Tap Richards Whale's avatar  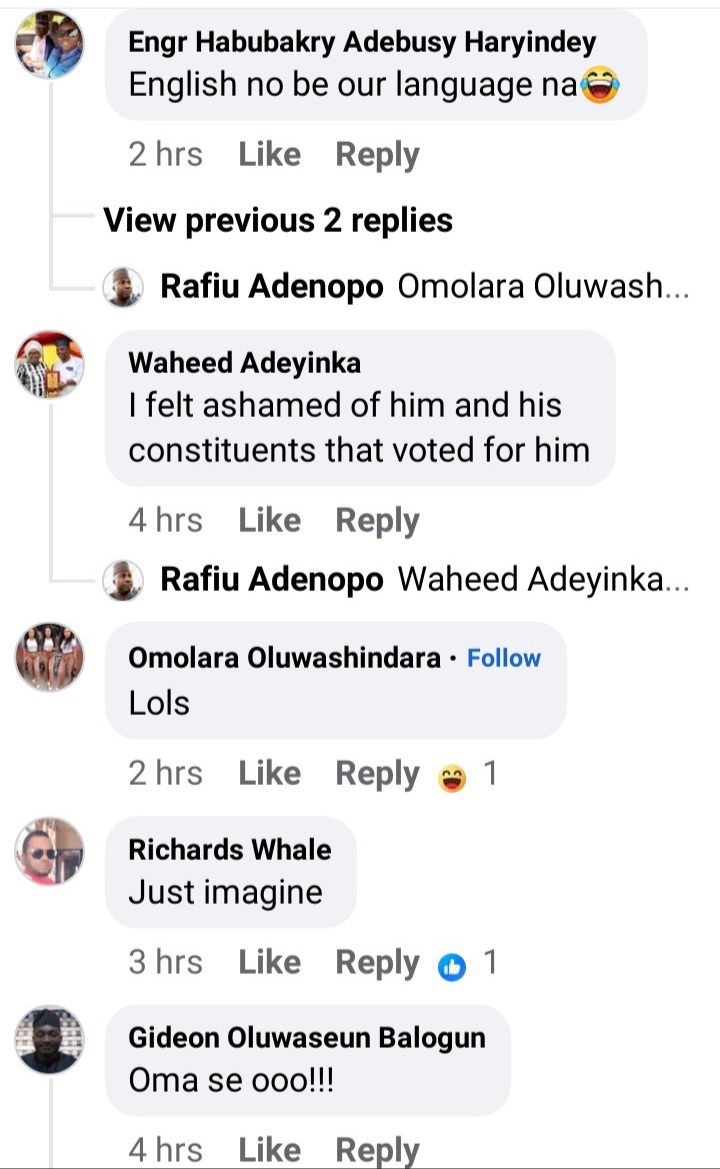(50, 851)
